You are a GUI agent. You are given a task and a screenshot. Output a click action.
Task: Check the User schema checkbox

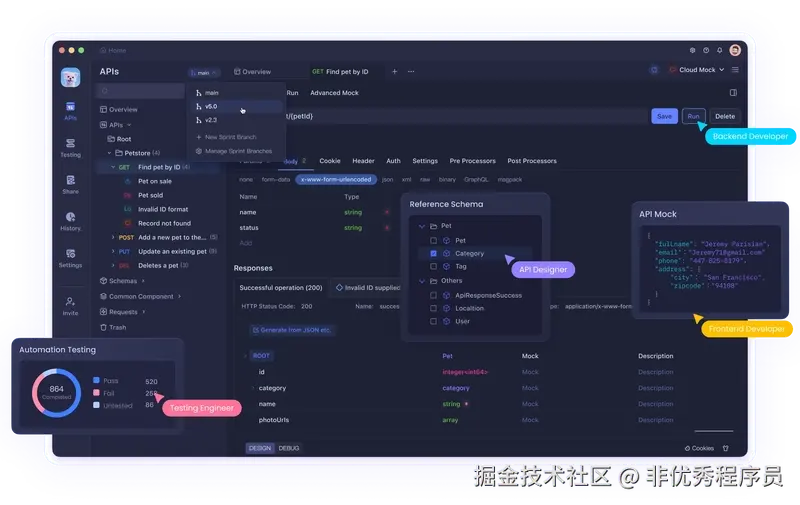[433, 321]
